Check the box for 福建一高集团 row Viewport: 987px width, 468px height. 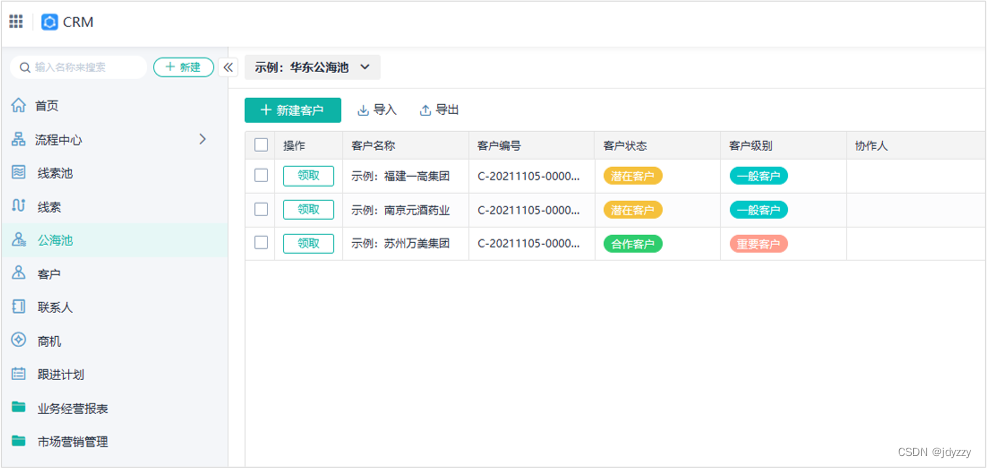tap(261, 176)
